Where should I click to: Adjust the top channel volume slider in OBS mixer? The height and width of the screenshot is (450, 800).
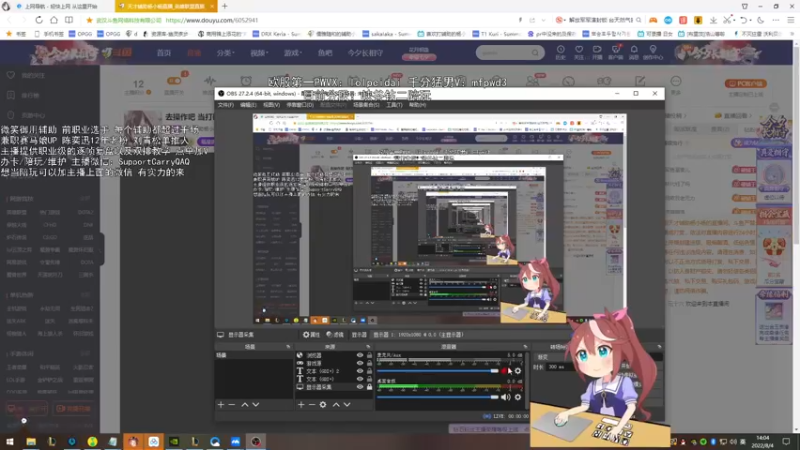click(438, 371)
